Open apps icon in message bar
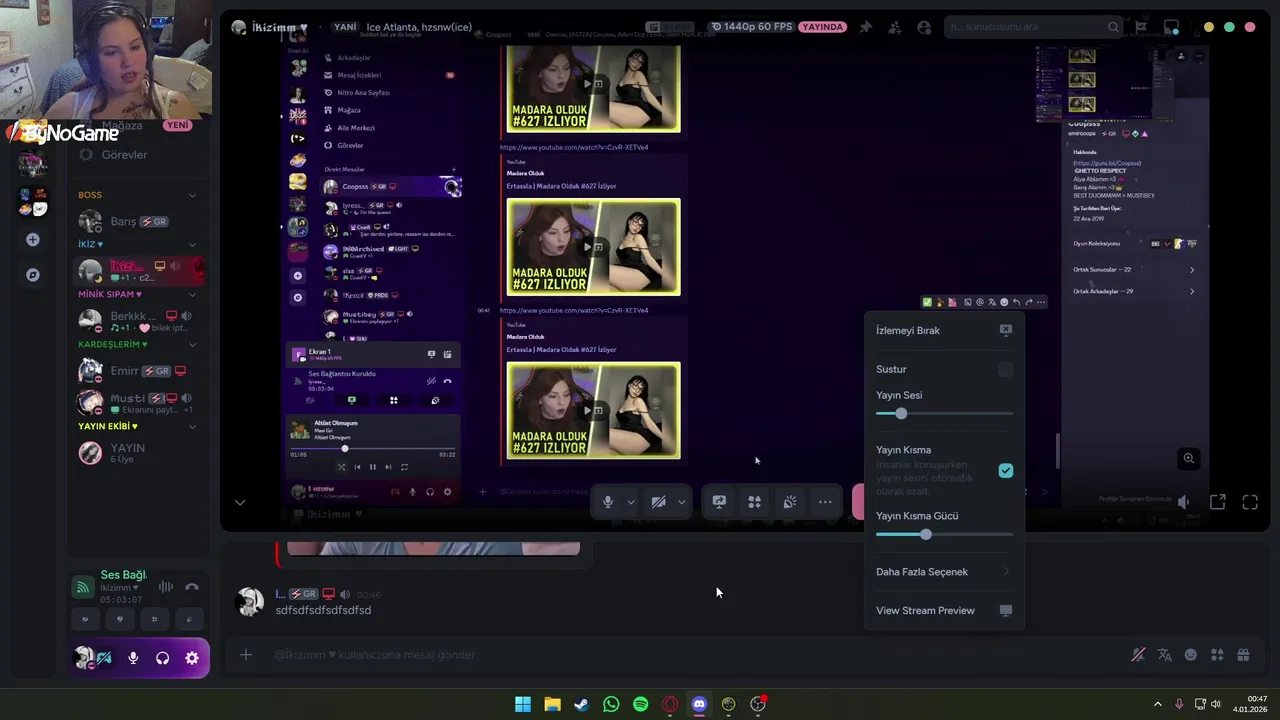This screenshot has width=1280, height=720. coord(1217,655)
